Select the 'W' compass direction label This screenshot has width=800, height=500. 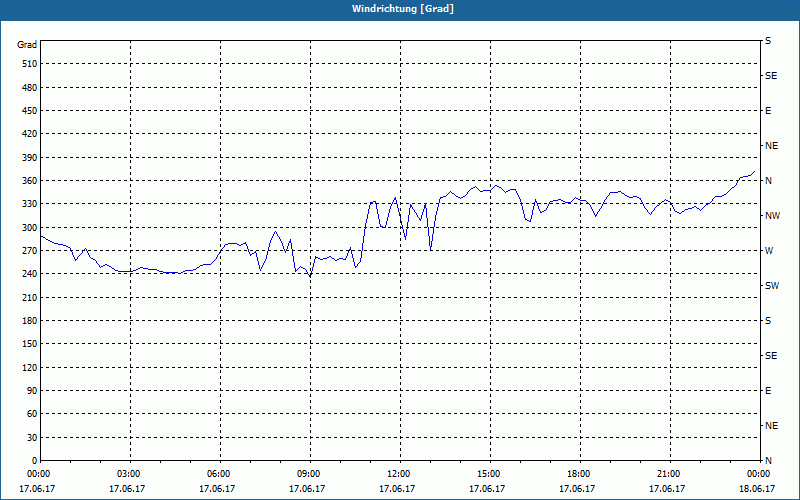[769, 251]
